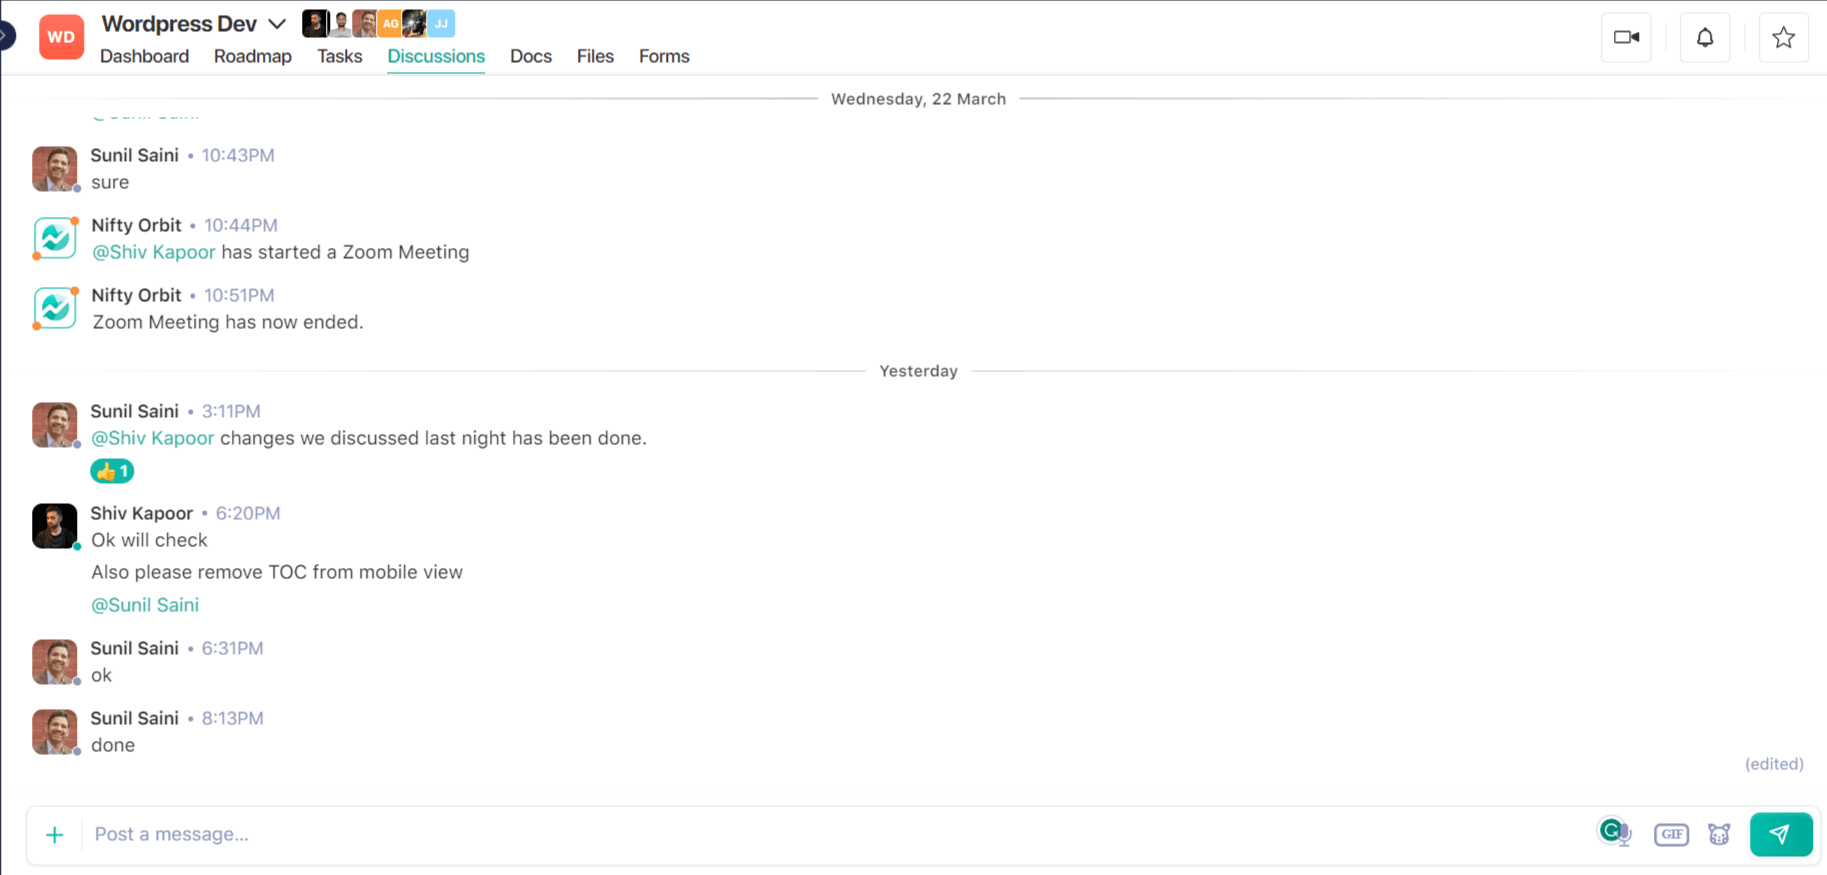
Task: Open the Files tab
Action: pos(595,56)
